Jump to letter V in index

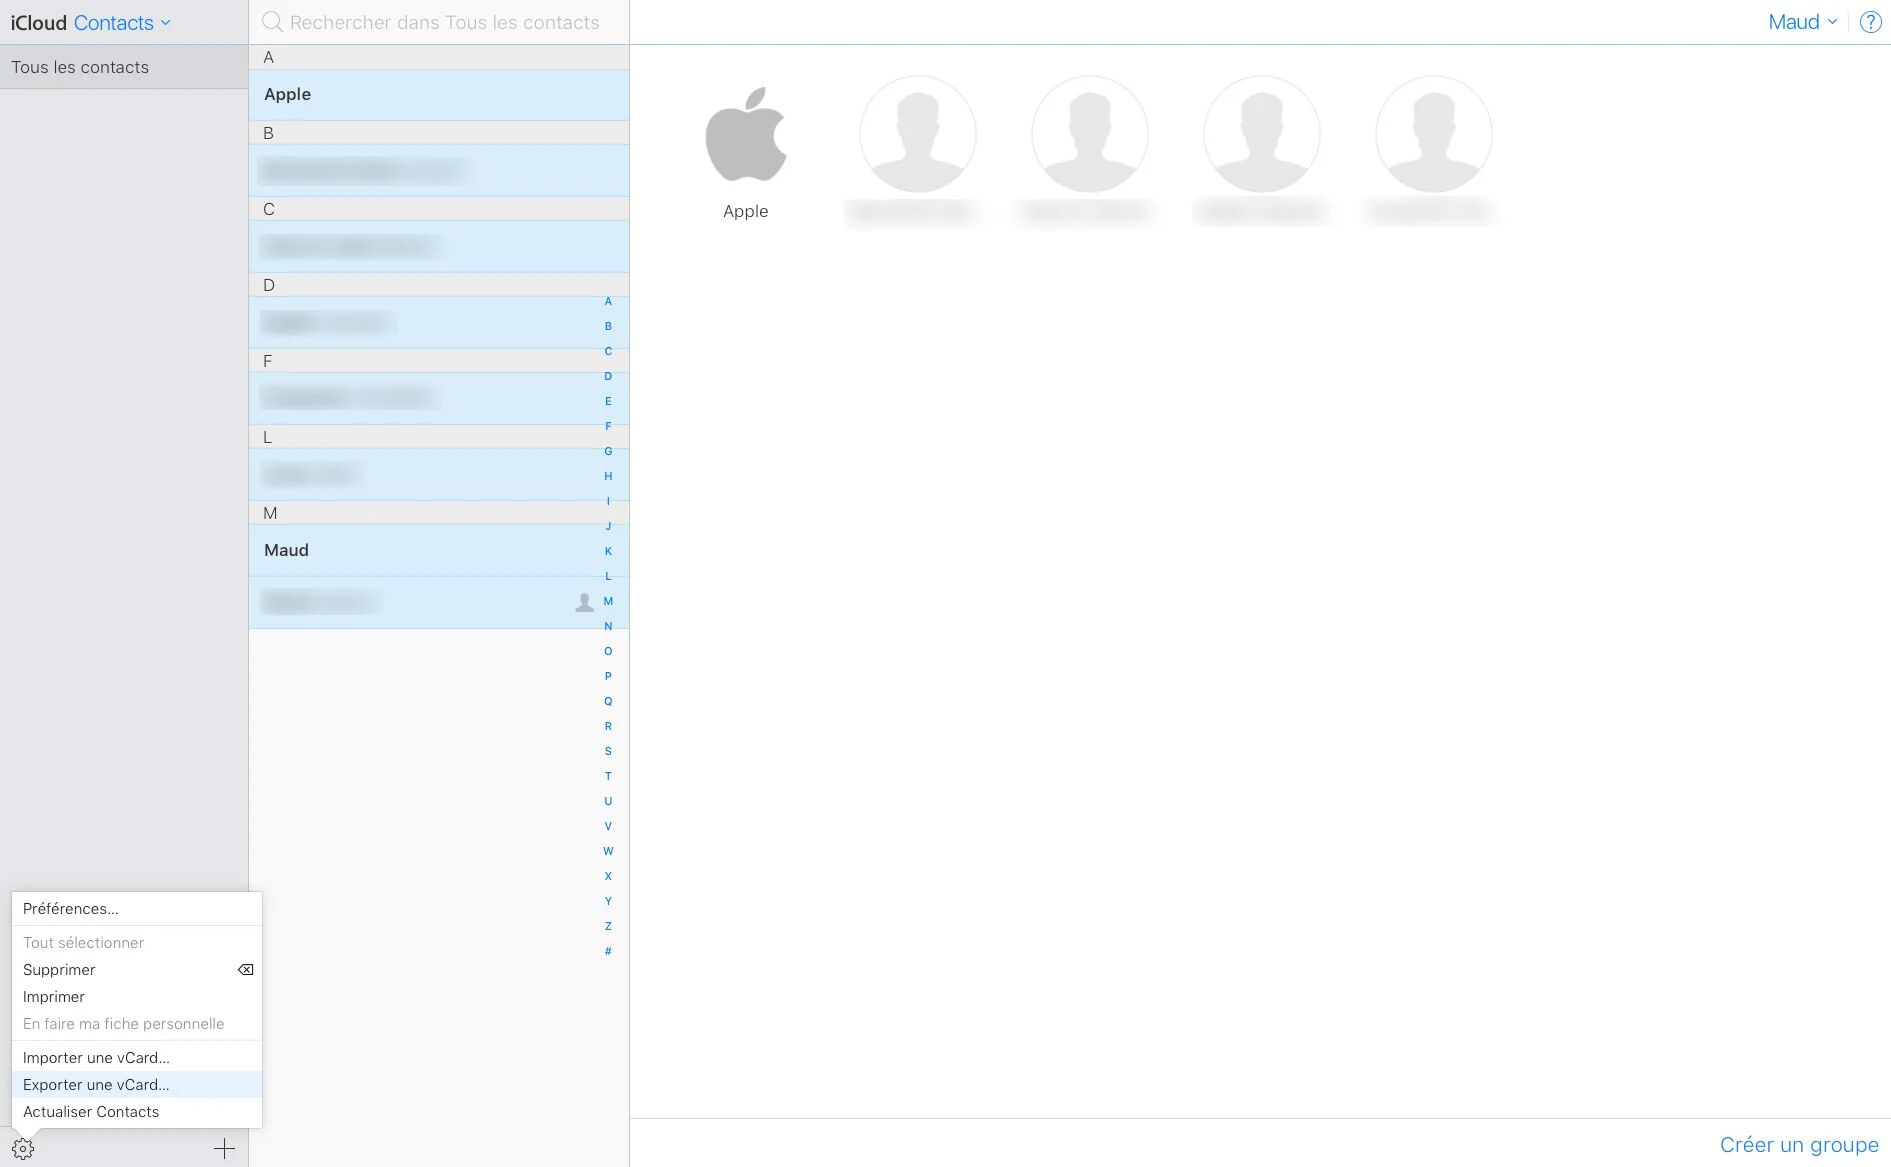click(x=608, y=826)
